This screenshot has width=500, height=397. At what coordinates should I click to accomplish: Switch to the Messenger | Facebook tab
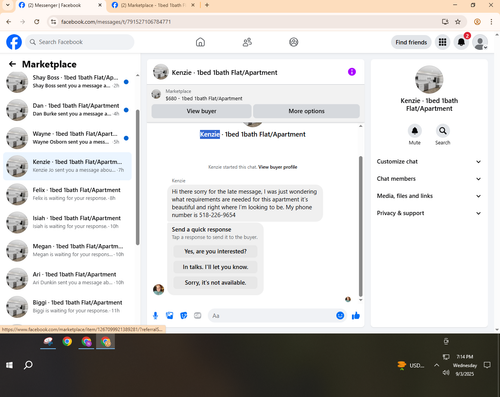tap(60, 5)
